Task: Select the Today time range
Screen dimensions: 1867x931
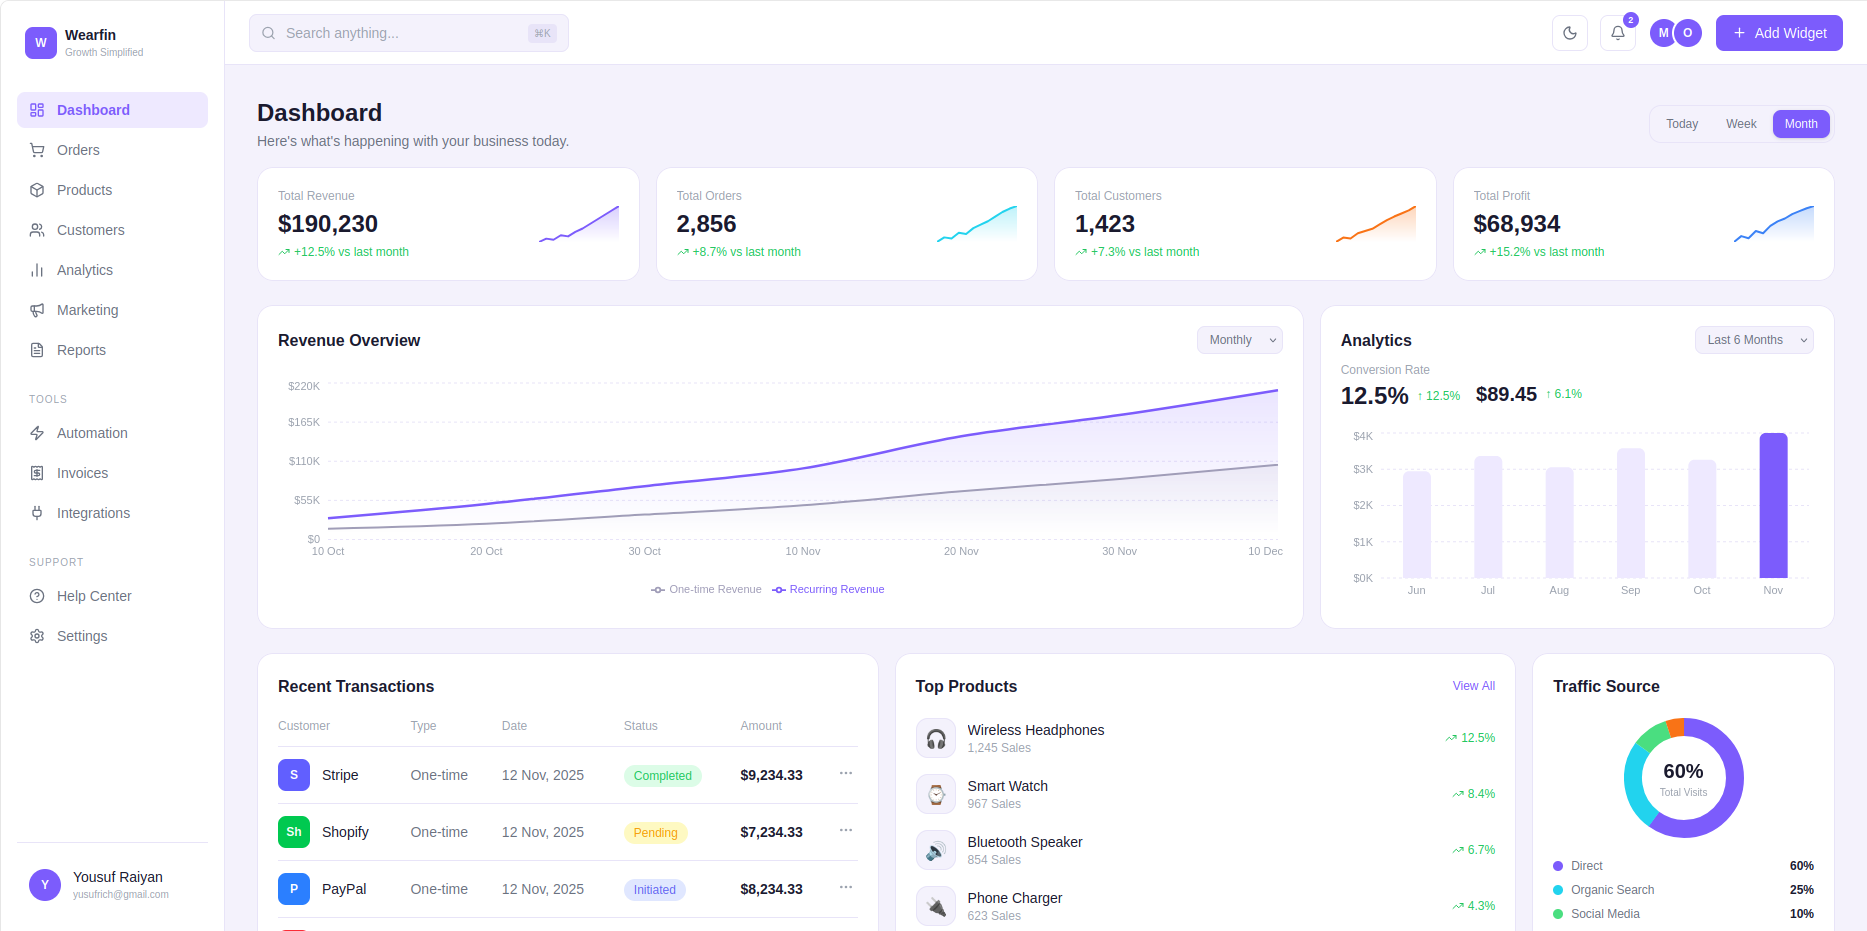Action: pos(1682,124)
